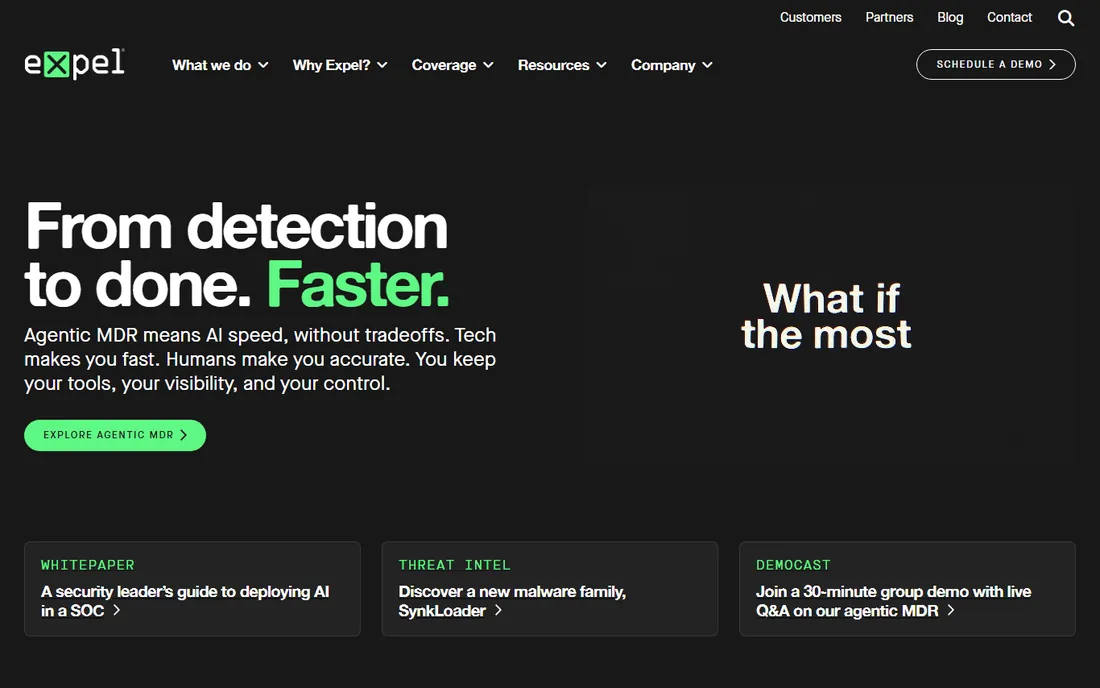
Task: Open the Resources dropdown
Action: pyautogui.click(x=562, y=65)
